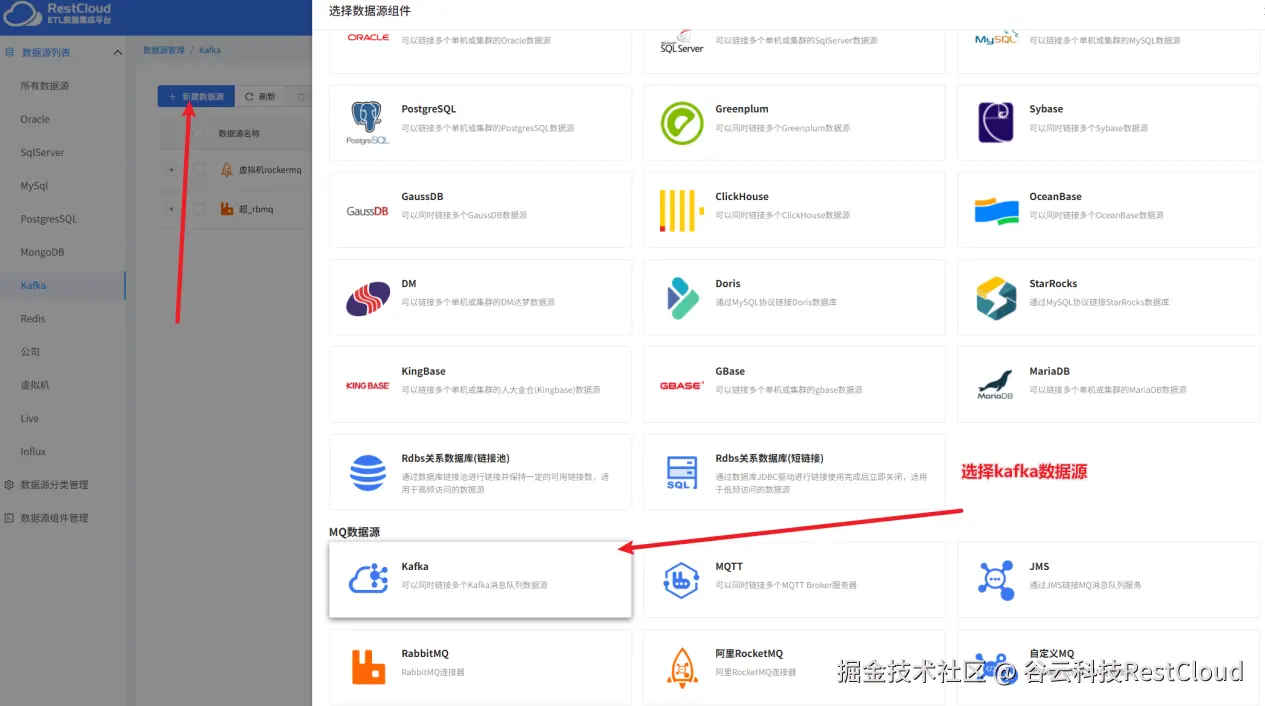Pick the orange RabbitMQ icon
1265x706 pixels.
coord(368,667)
